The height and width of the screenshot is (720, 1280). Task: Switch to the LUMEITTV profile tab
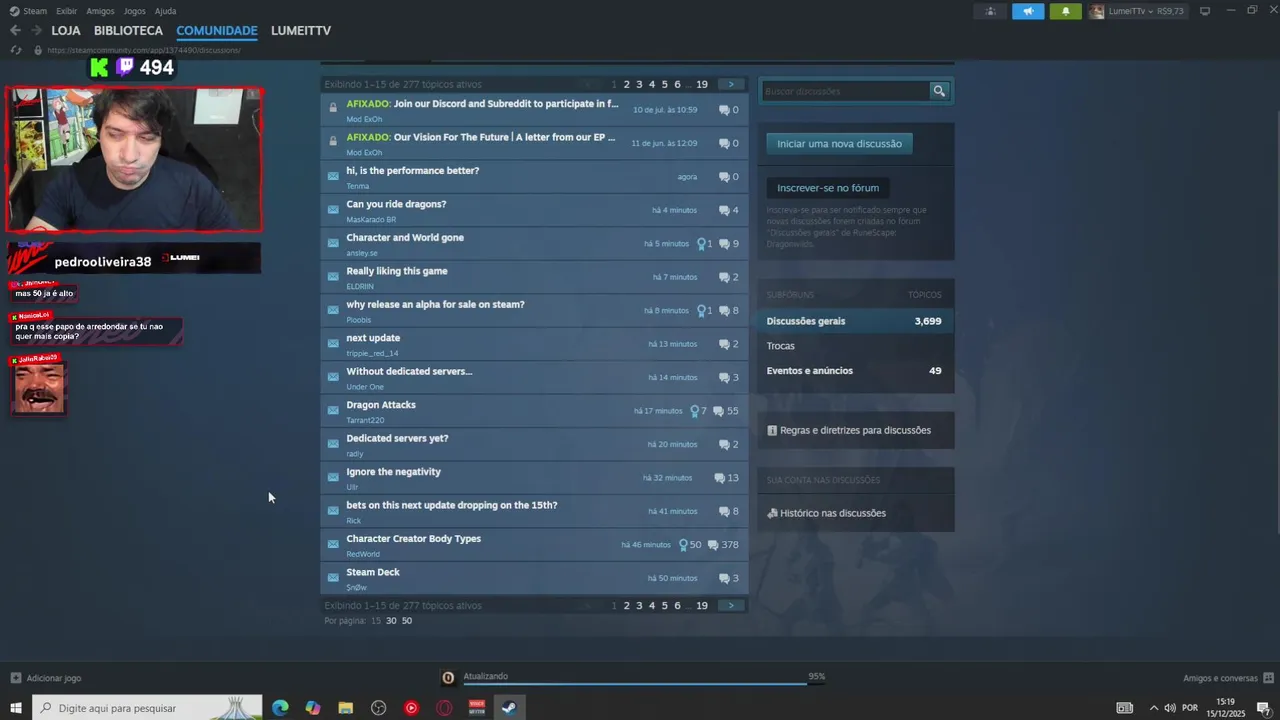(x=301, y=31)
